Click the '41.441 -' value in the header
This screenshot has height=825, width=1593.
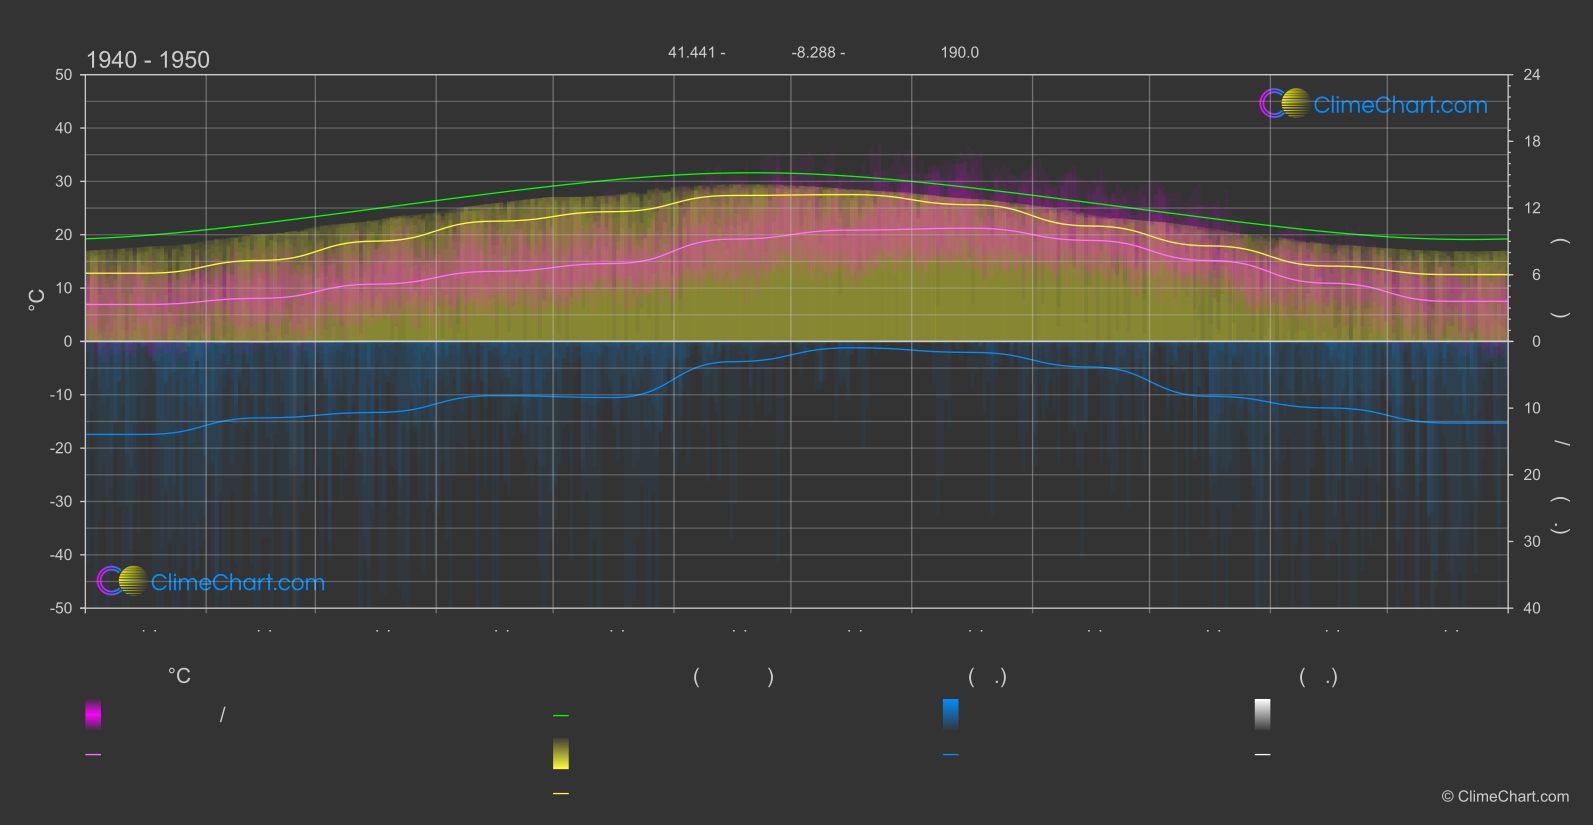click(697, 52)
